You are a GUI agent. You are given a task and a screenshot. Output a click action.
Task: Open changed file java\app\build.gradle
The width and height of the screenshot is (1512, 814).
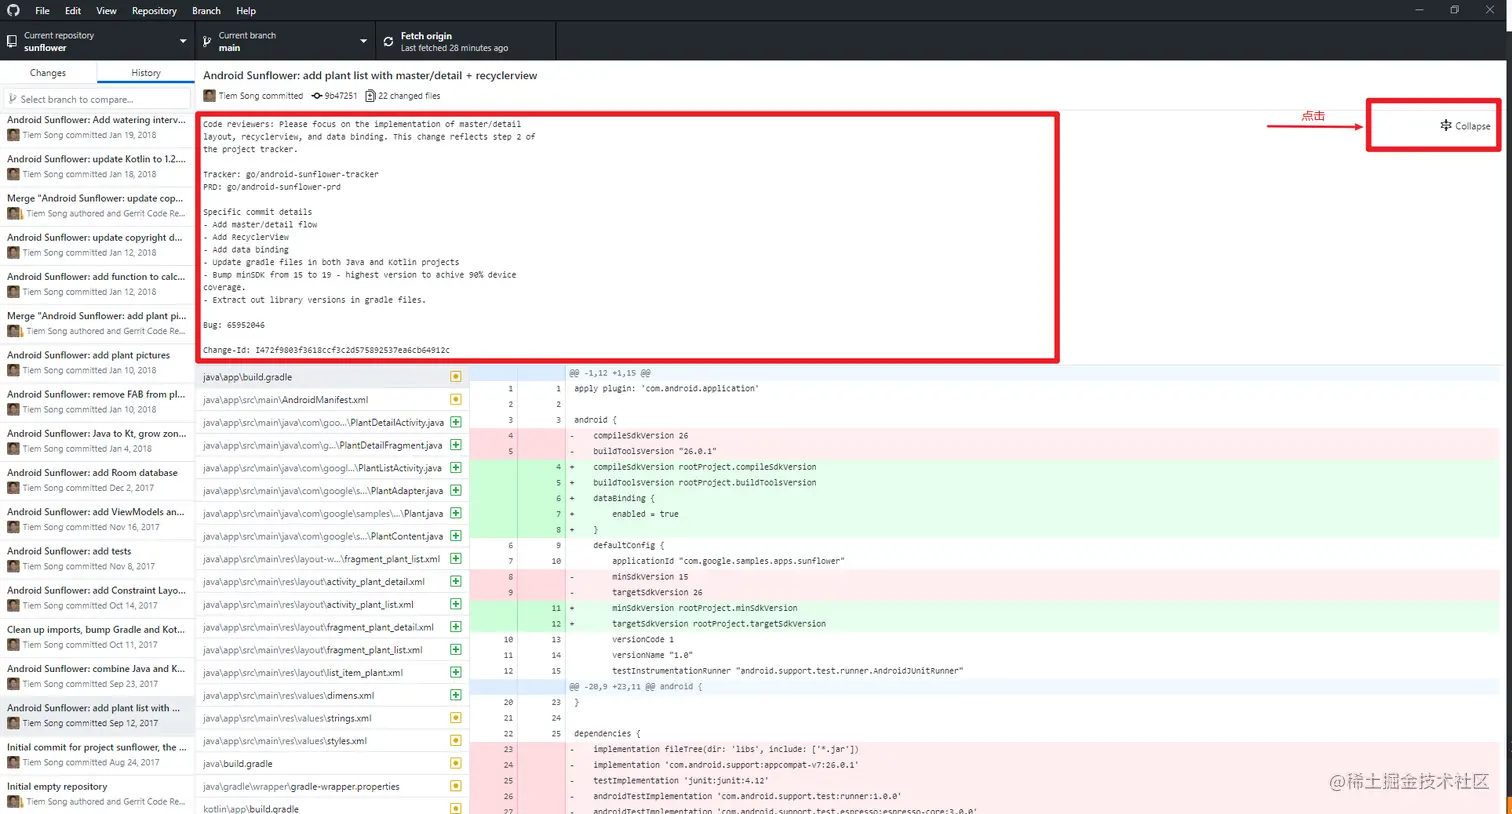point(332,377)
